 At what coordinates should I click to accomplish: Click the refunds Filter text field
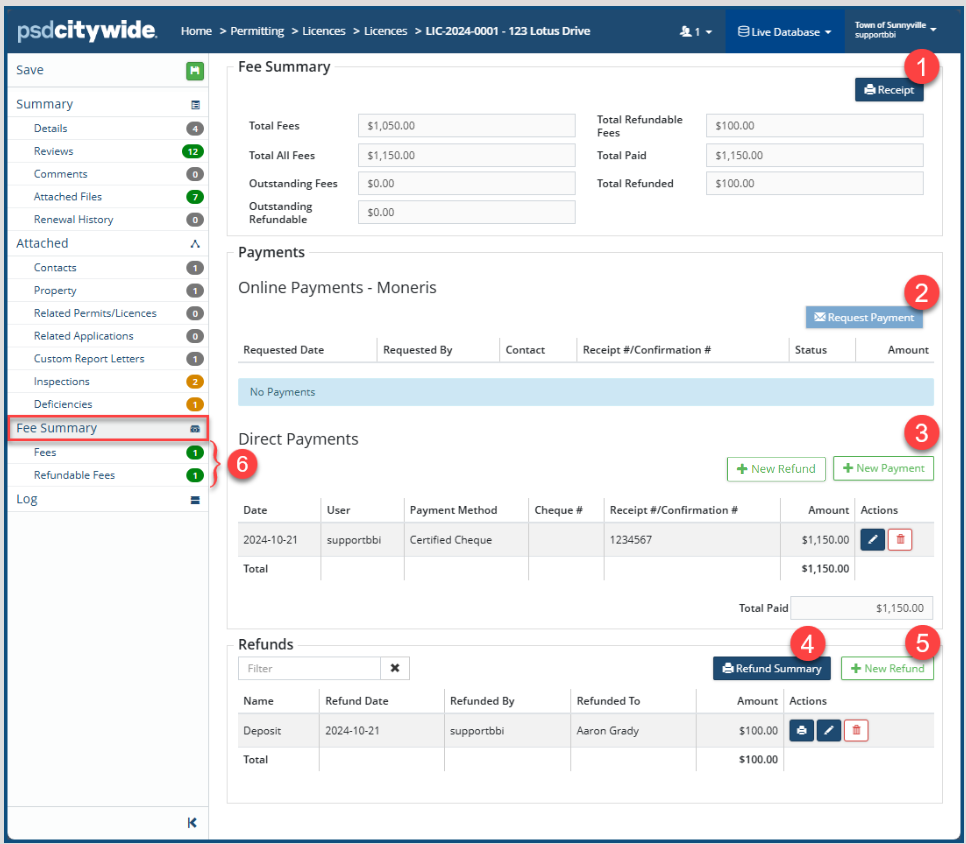[x=309, y=668]
